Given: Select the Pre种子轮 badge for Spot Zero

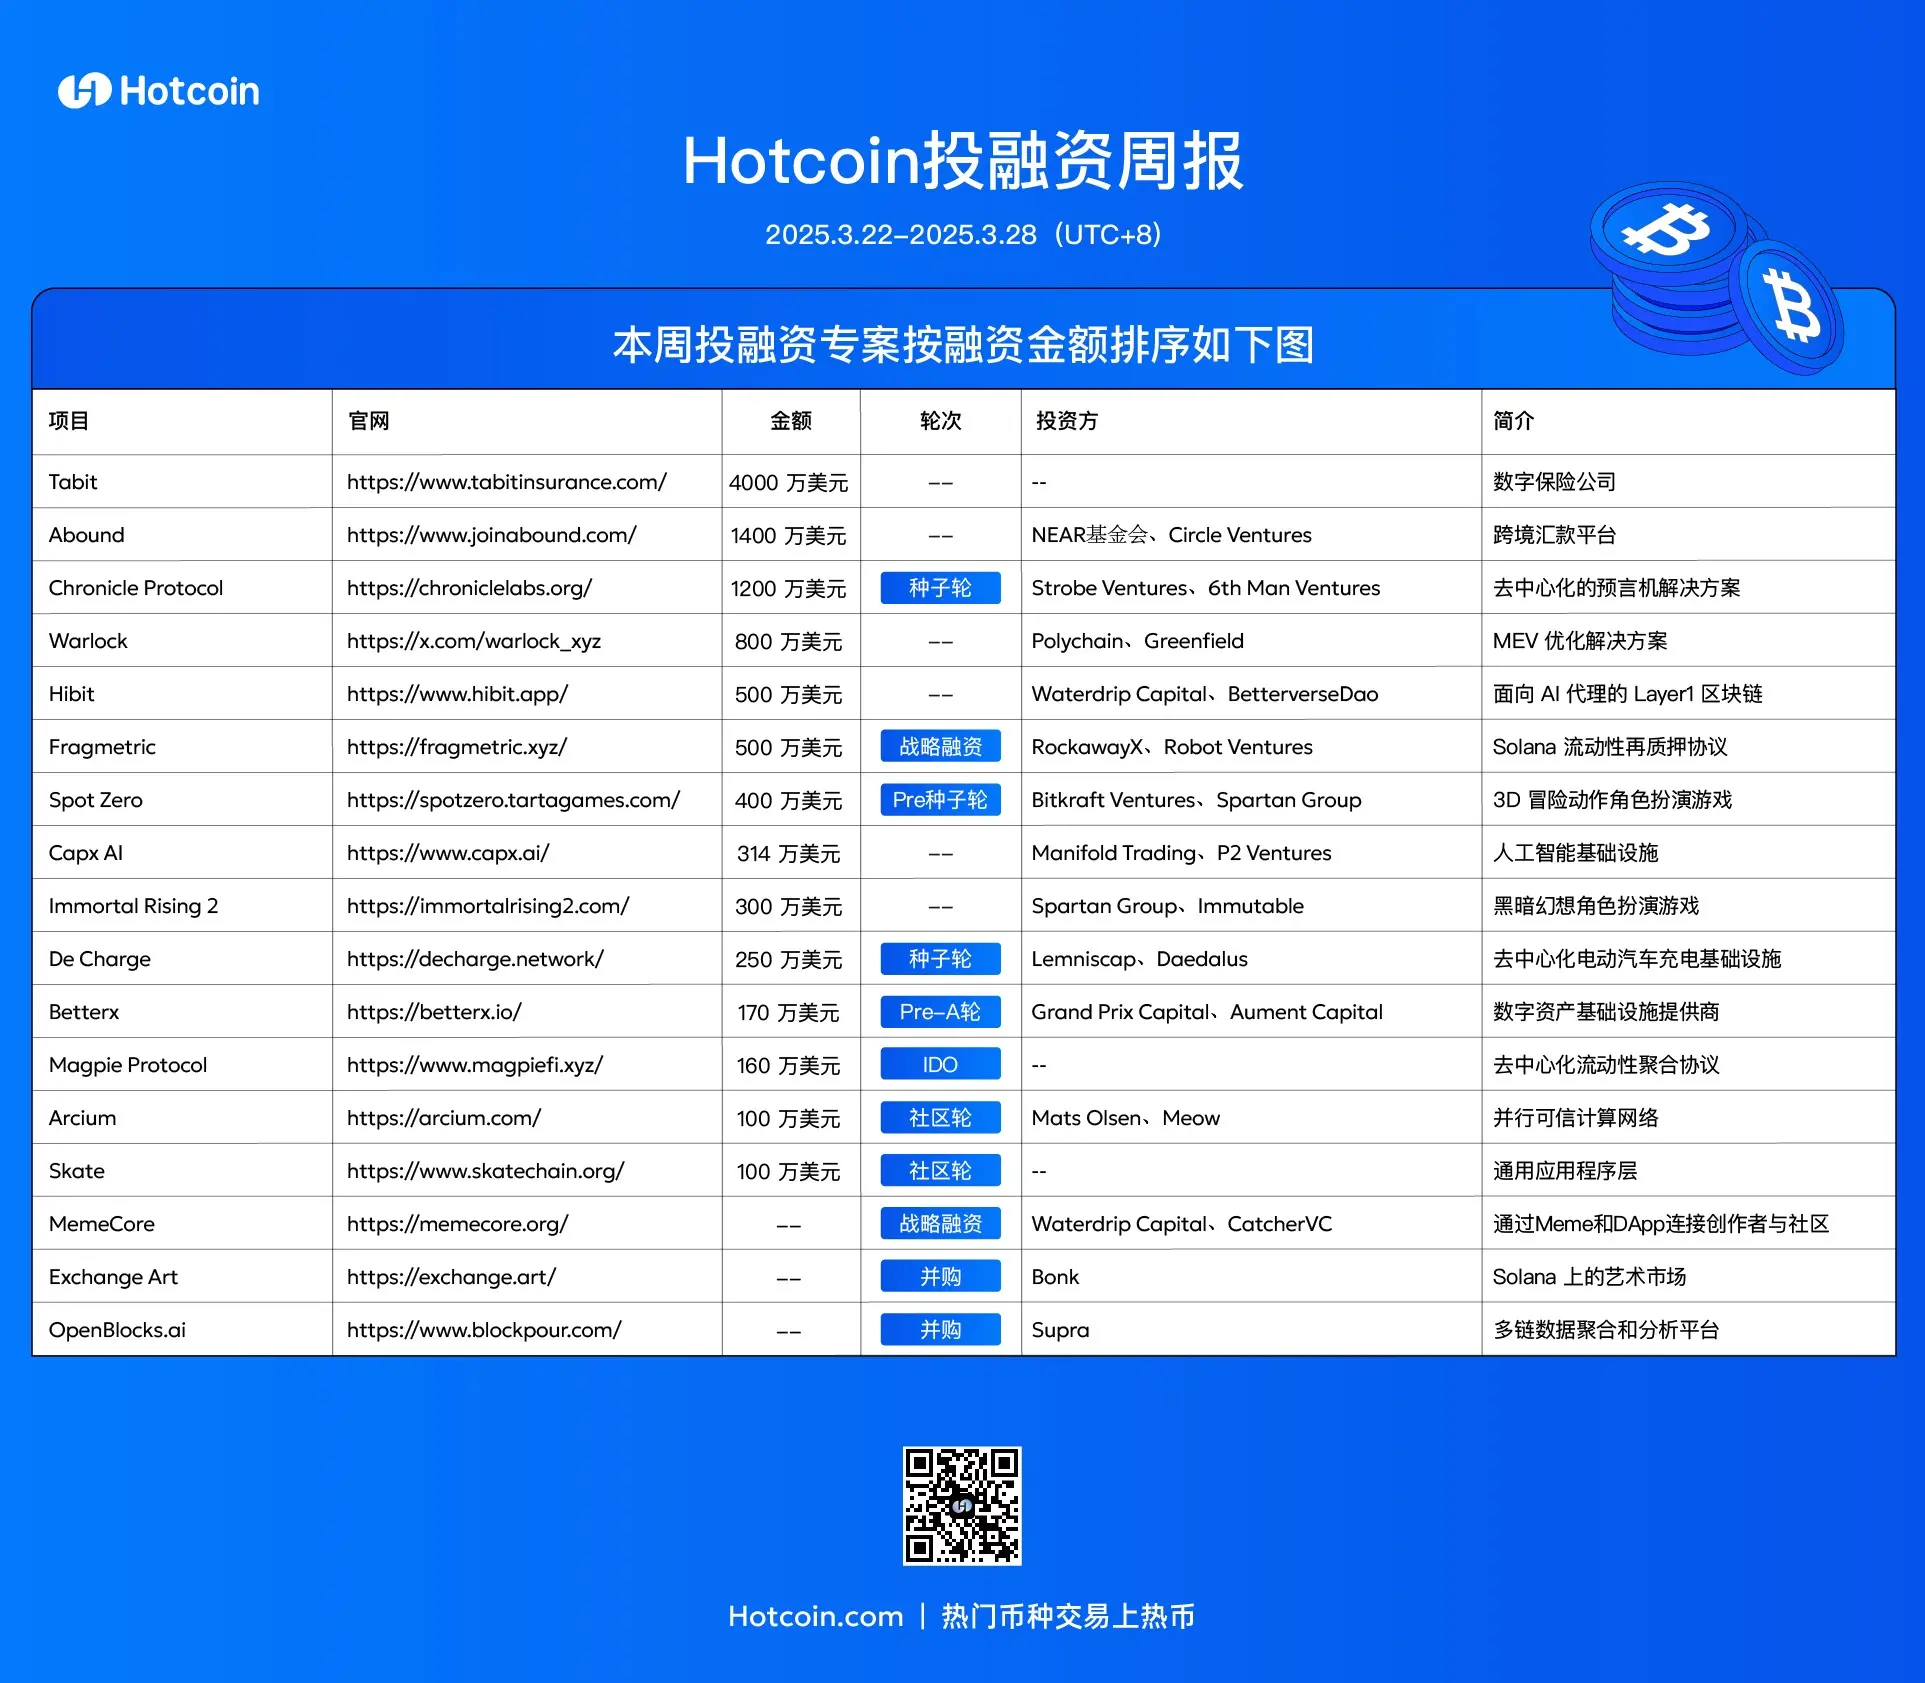Looking at the screenshot, I should (x=939, y=800).
